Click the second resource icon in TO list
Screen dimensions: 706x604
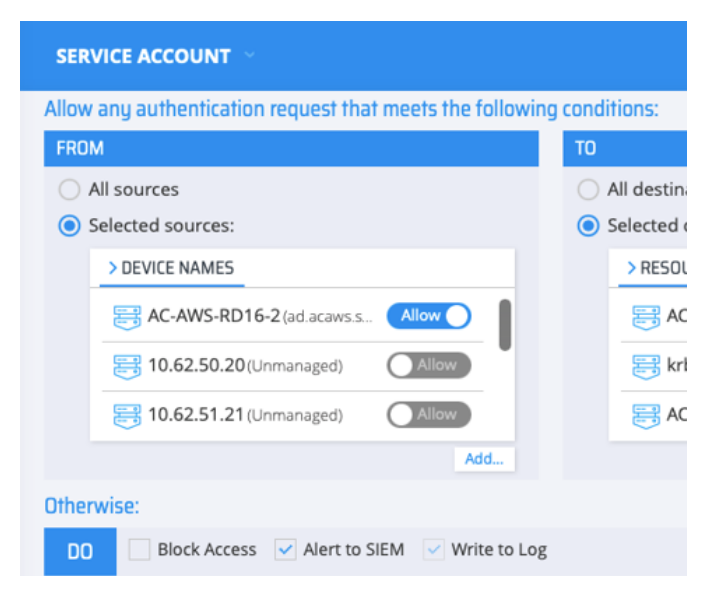(646, 366)
